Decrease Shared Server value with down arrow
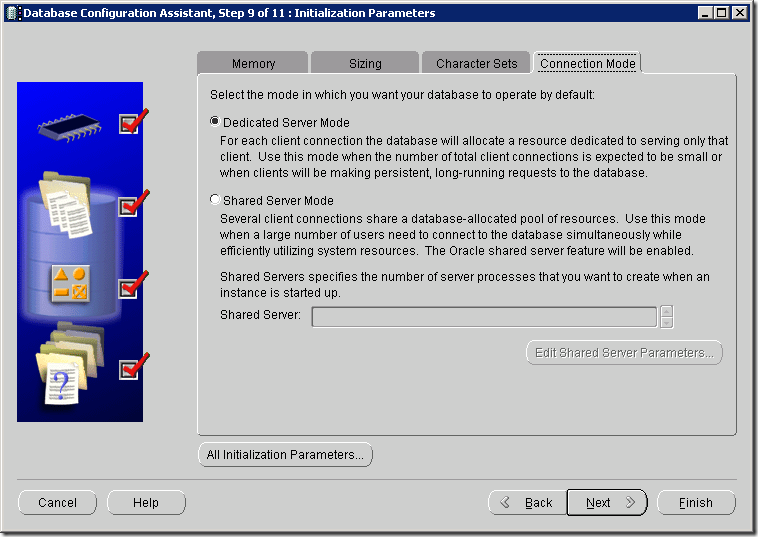Viewport: 758px width, 537px height. point(667,322)
